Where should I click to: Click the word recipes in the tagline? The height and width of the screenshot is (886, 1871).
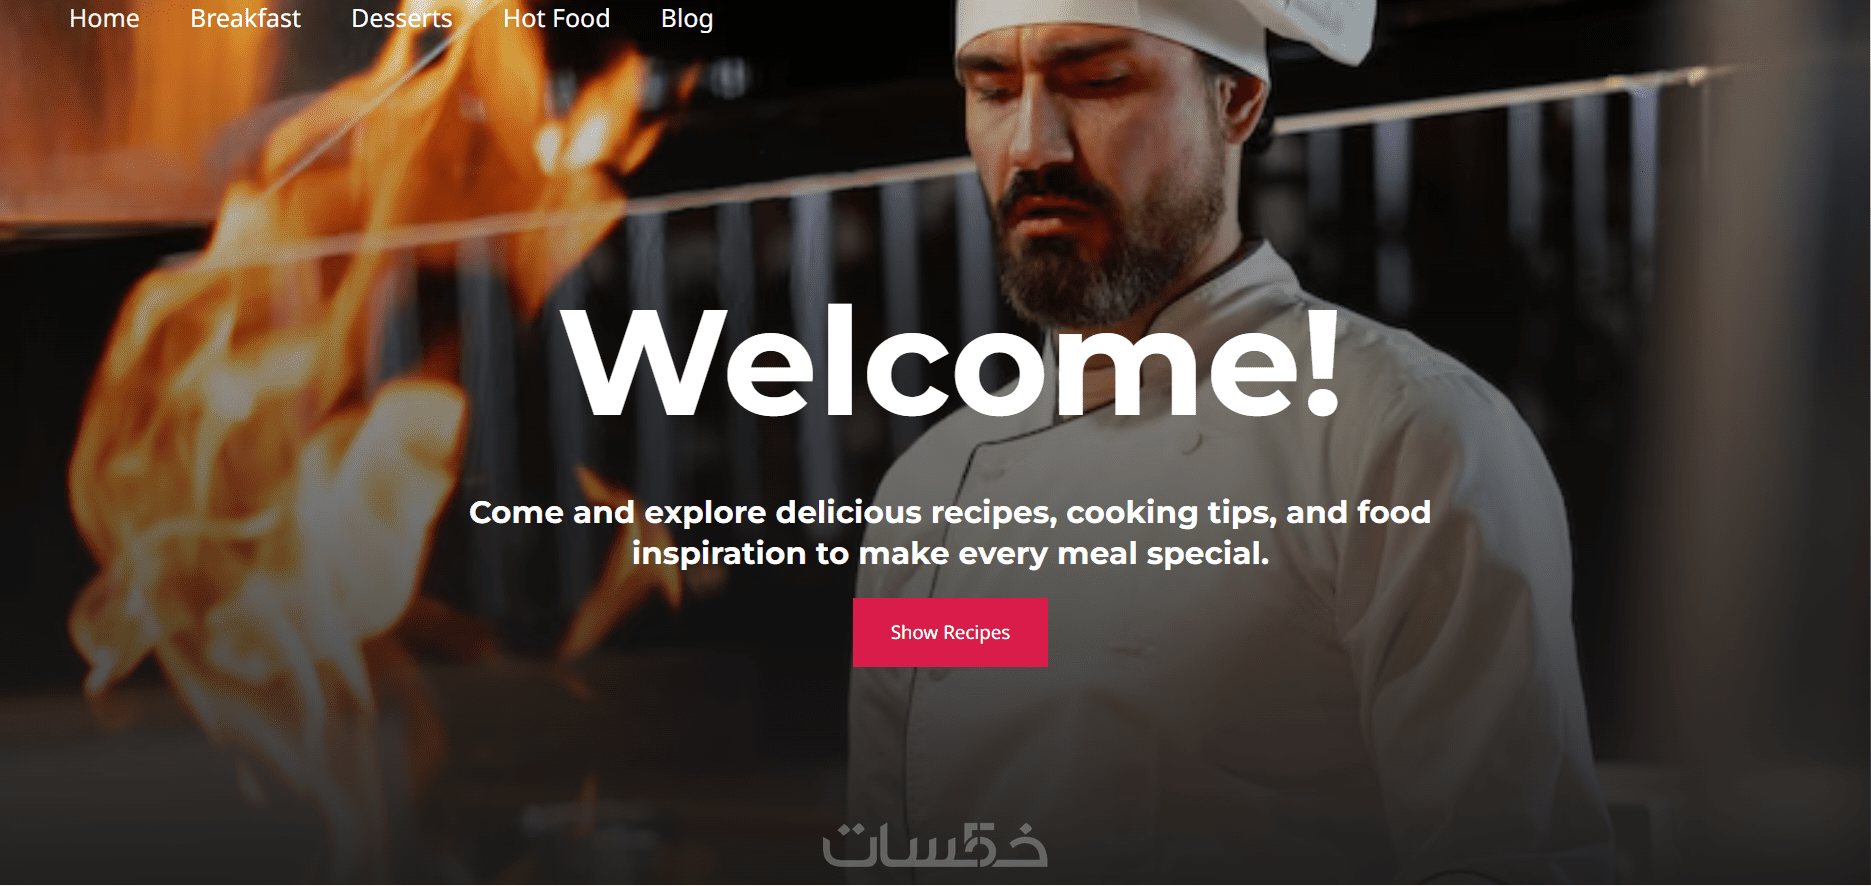point(994,512)
